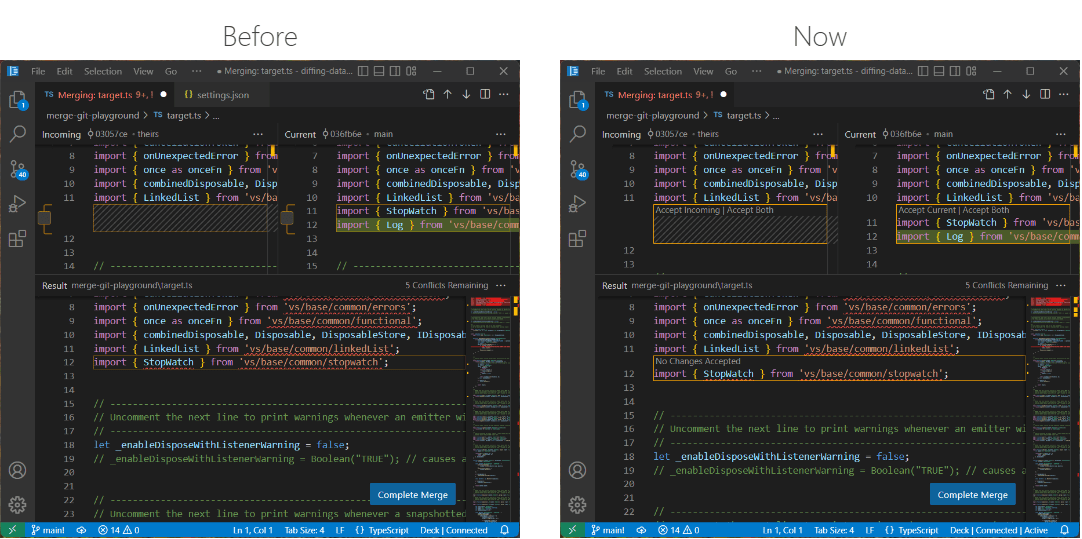Open editor more actions ellipsis in Before window
This screenshot has height=539, width=1082.
click(504, 95)
